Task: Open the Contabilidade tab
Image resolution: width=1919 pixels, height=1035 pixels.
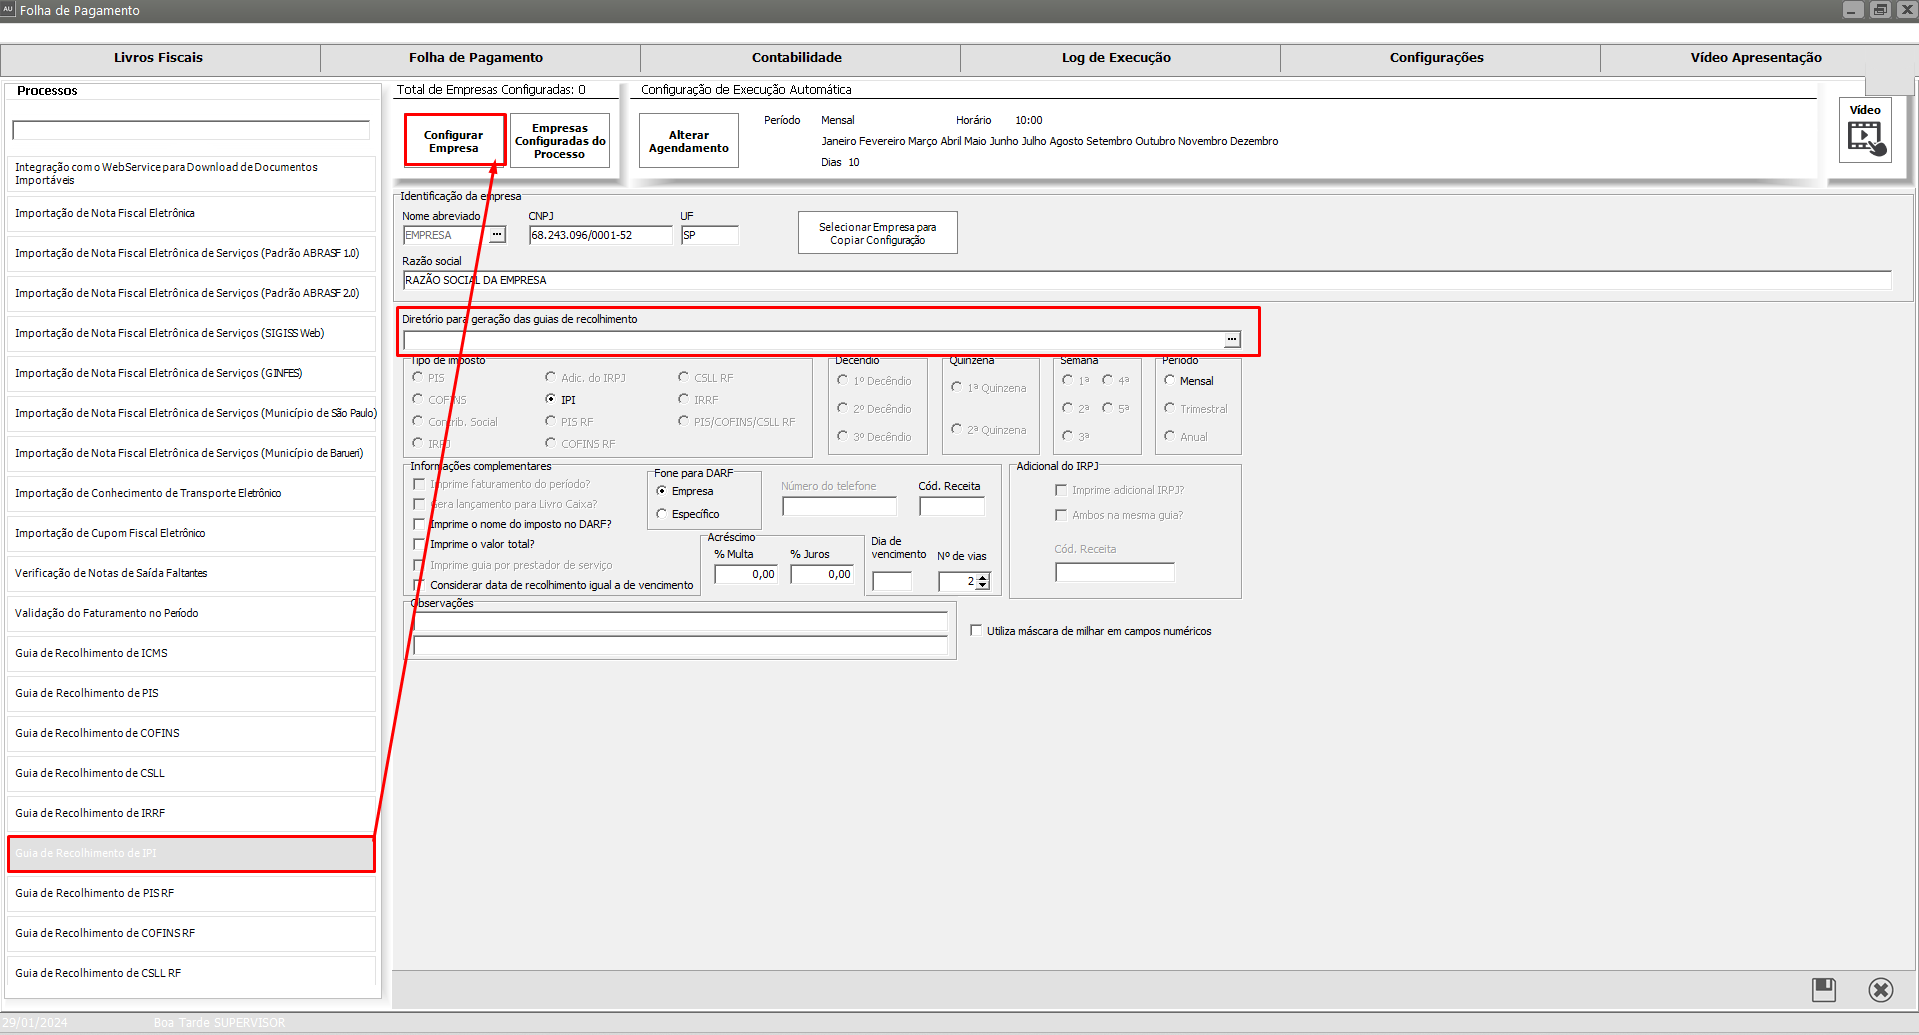Action: (797, 58)
